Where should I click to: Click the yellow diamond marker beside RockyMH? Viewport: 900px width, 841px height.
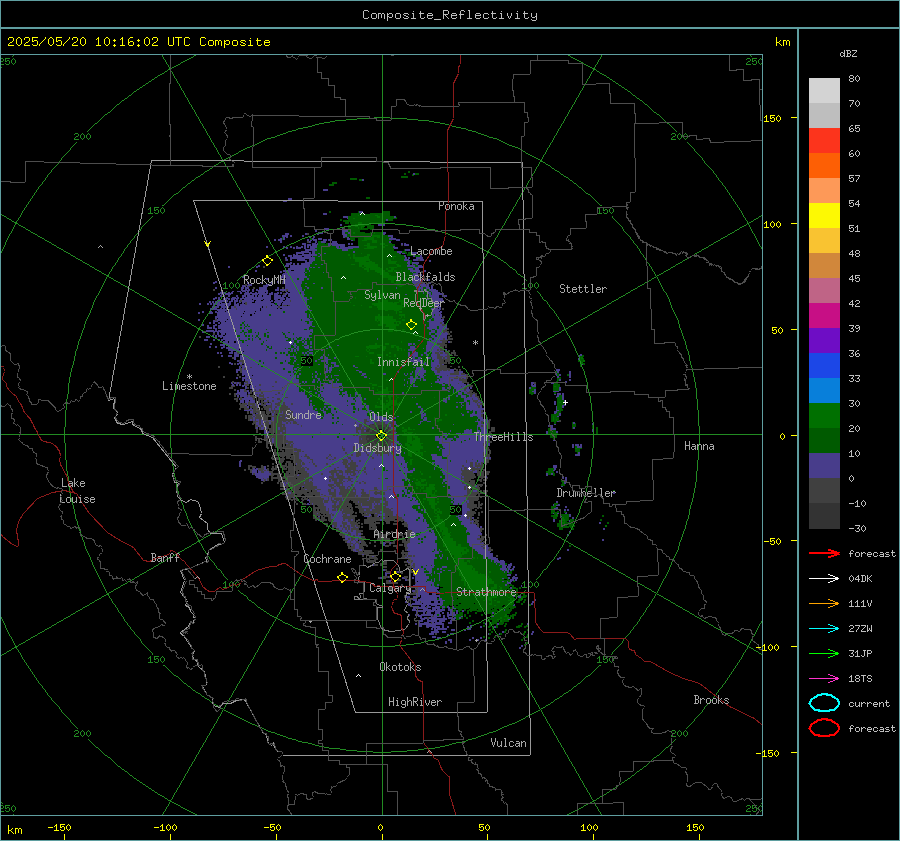[267, 261]
